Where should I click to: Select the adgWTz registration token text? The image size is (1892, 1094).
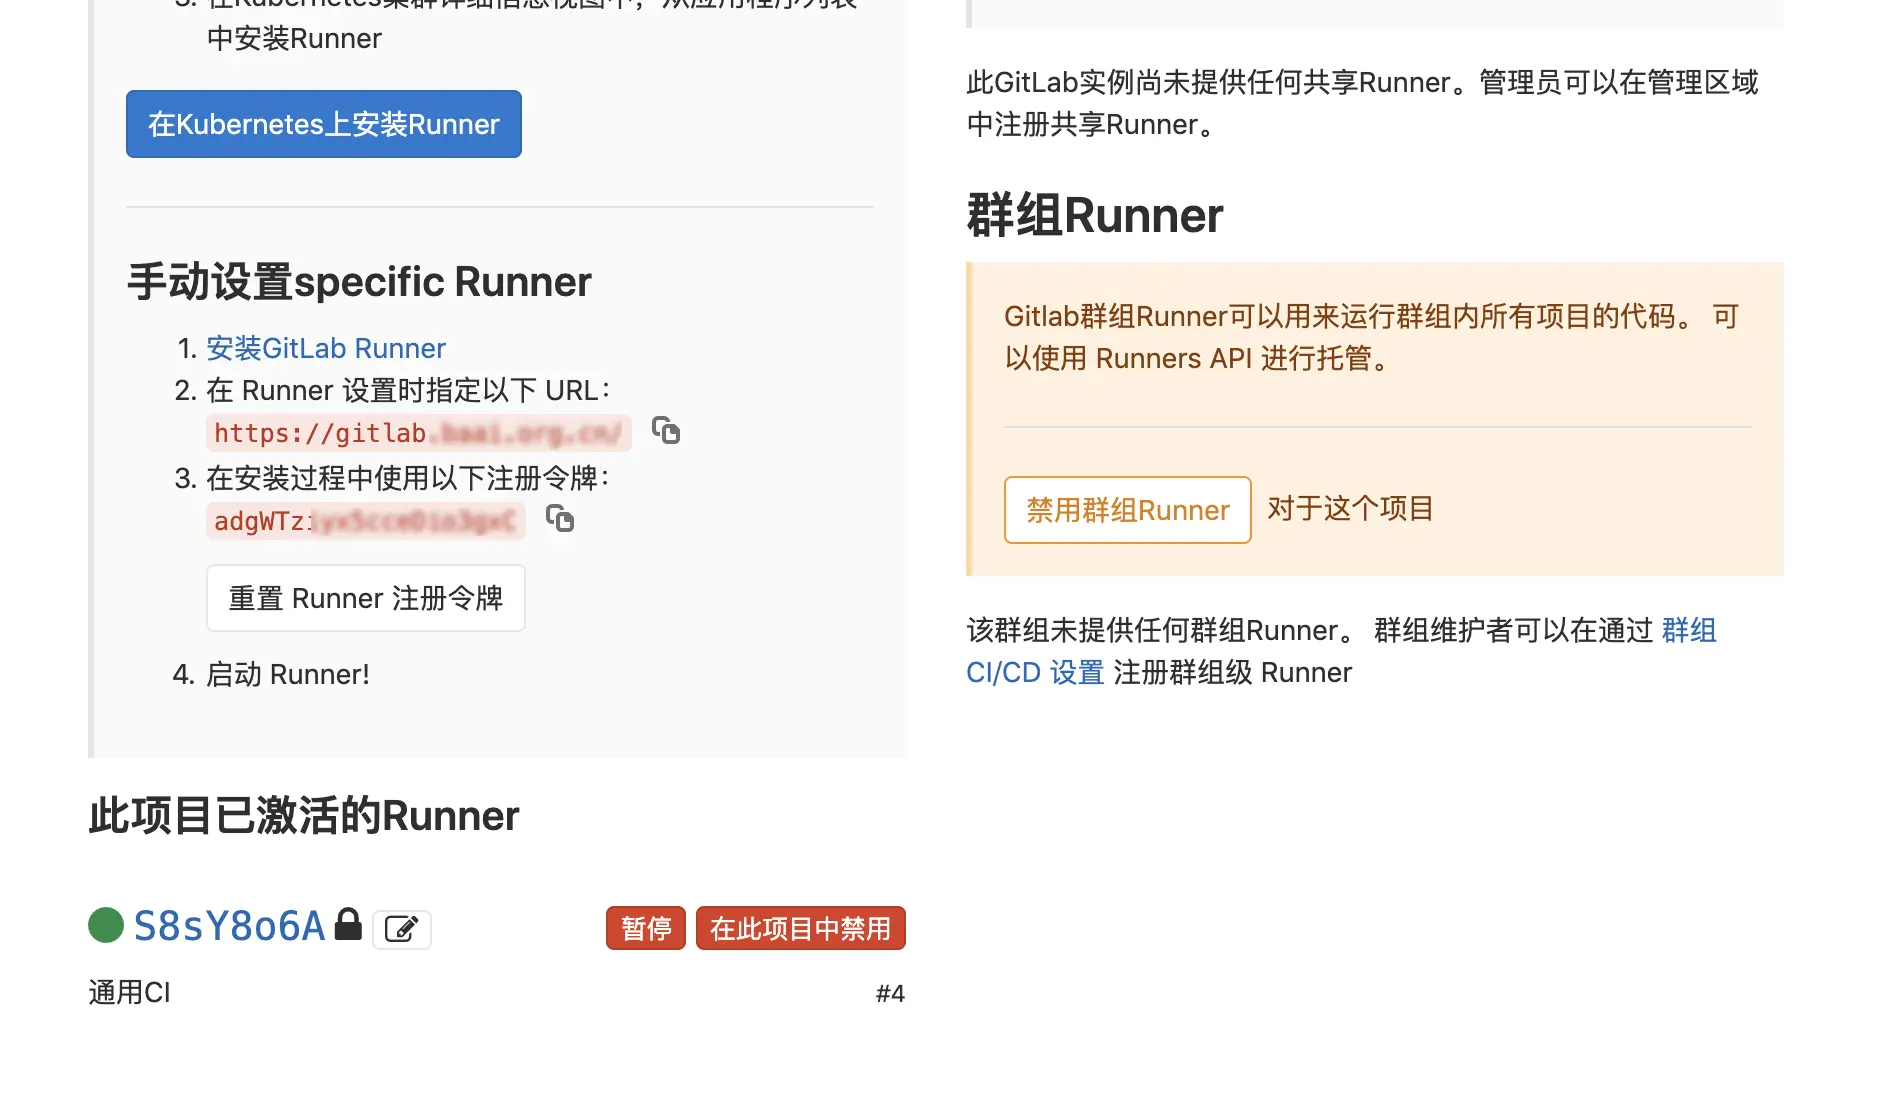[366, 520]
